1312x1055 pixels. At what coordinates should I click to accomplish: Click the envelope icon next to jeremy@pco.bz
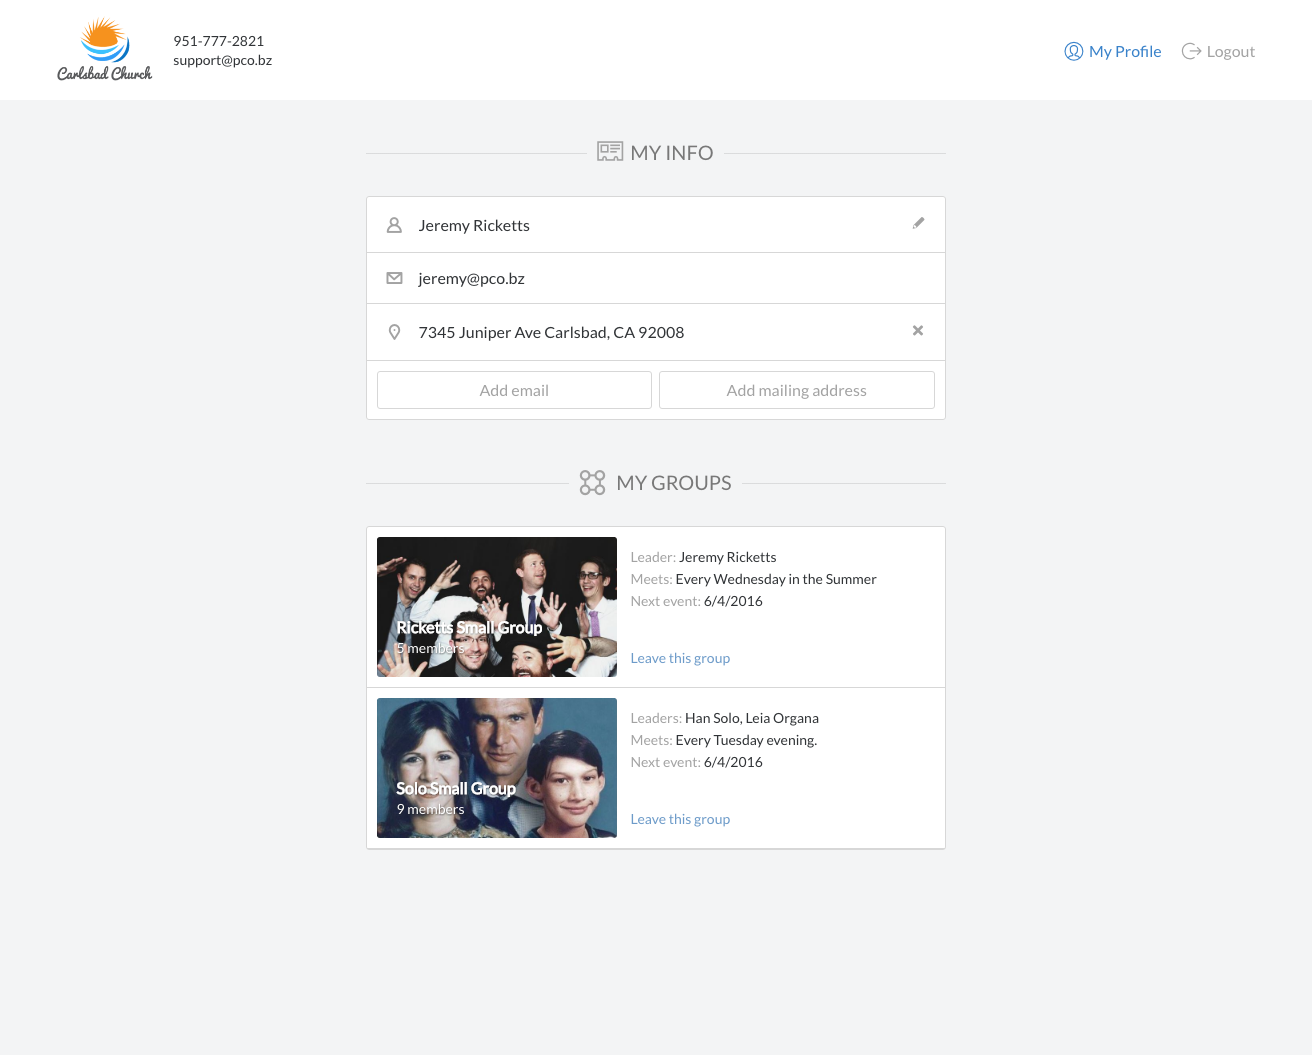pyautogui.click(x=394, y=278)
